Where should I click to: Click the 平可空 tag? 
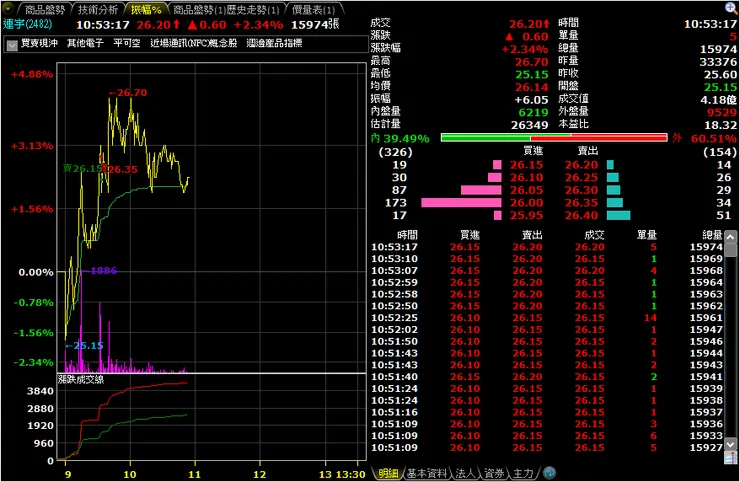point(127,43)
